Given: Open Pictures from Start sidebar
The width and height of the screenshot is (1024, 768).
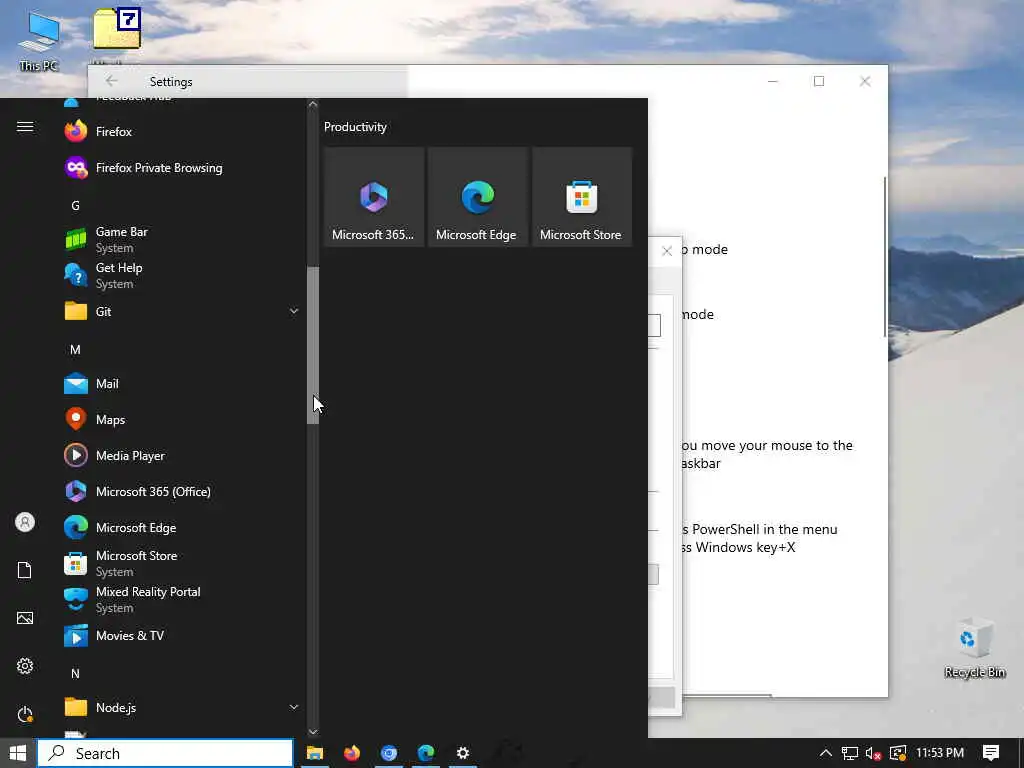Looking at the screenshot, I should click(25, 618).
